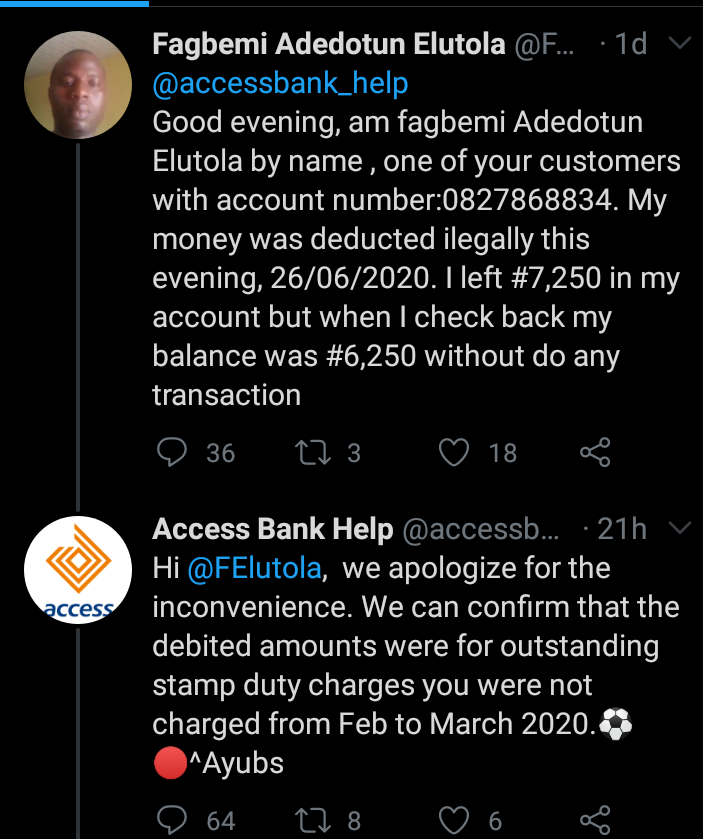Screen dimensions: 703x839
Task: View the 36 replies count
Action: [x=220, y=453]
